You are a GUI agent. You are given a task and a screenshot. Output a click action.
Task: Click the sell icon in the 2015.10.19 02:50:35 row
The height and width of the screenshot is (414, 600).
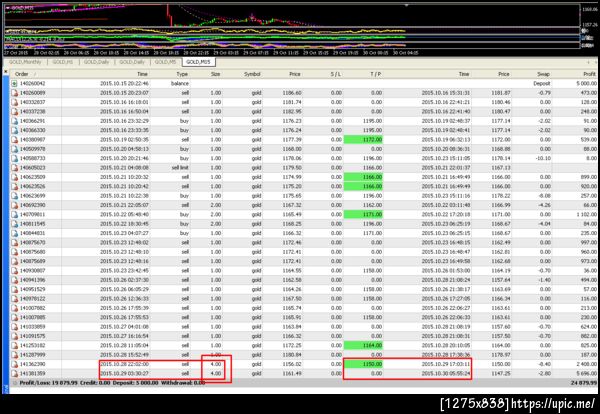[15, 140]
